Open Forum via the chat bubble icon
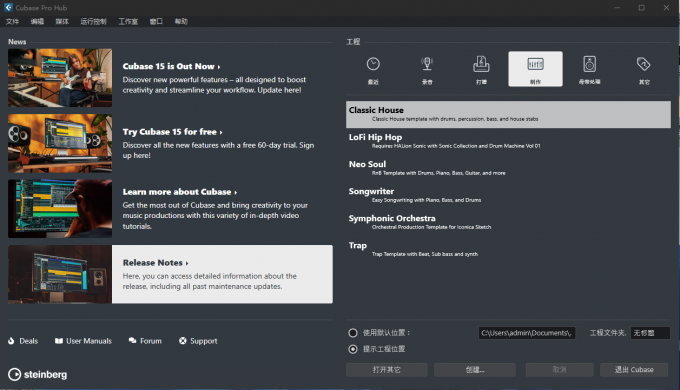This screenshot has width=680, height=390. click(x=133, y=341)
